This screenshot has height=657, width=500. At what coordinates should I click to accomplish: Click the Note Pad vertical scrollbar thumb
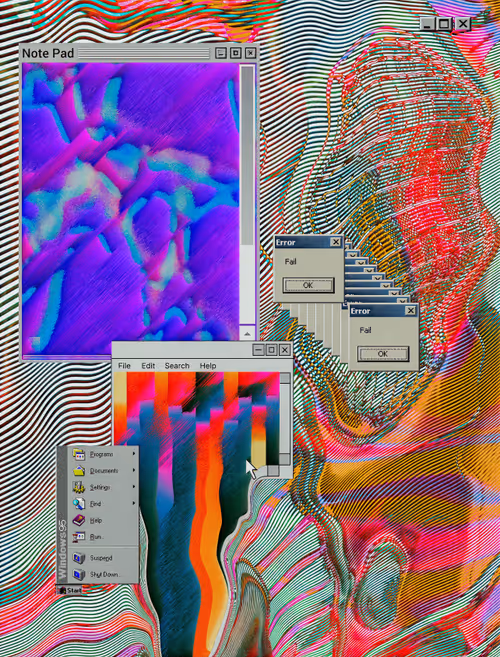point(247,155)
